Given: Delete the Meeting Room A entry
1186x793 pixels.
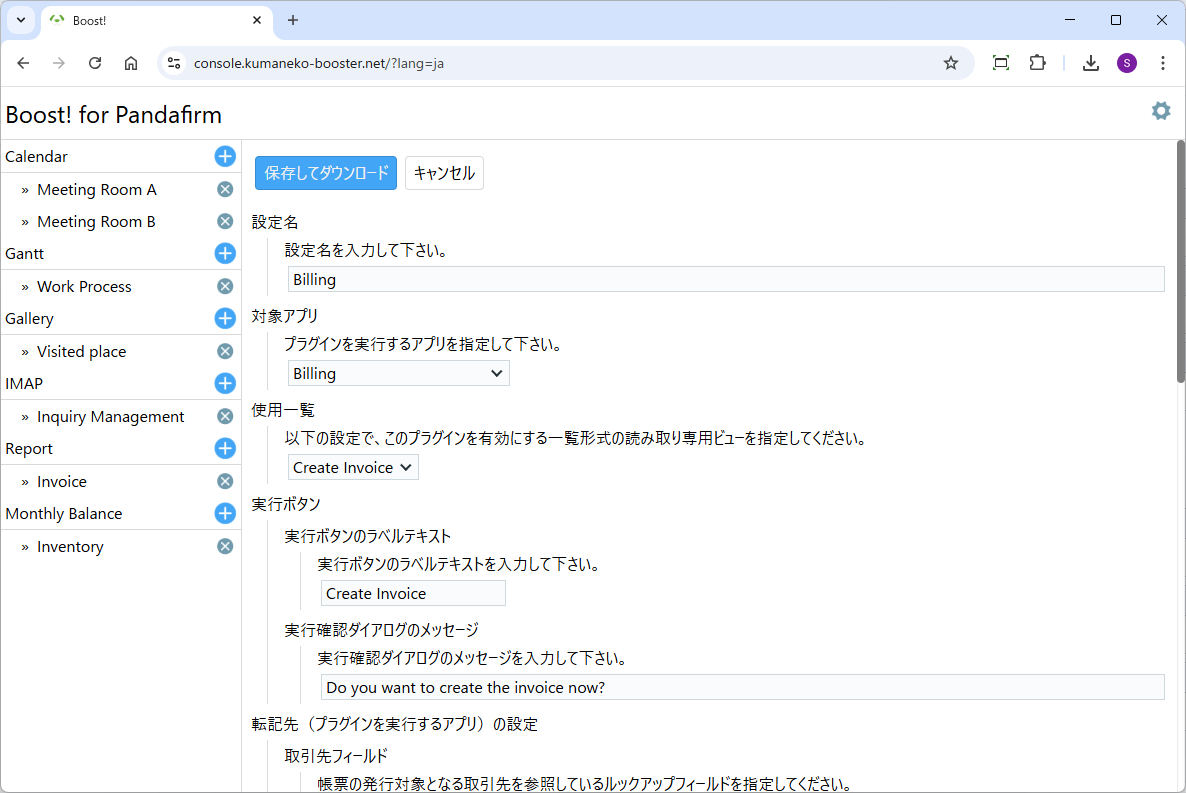Looking at the screenshot, I should pos(225,189).
